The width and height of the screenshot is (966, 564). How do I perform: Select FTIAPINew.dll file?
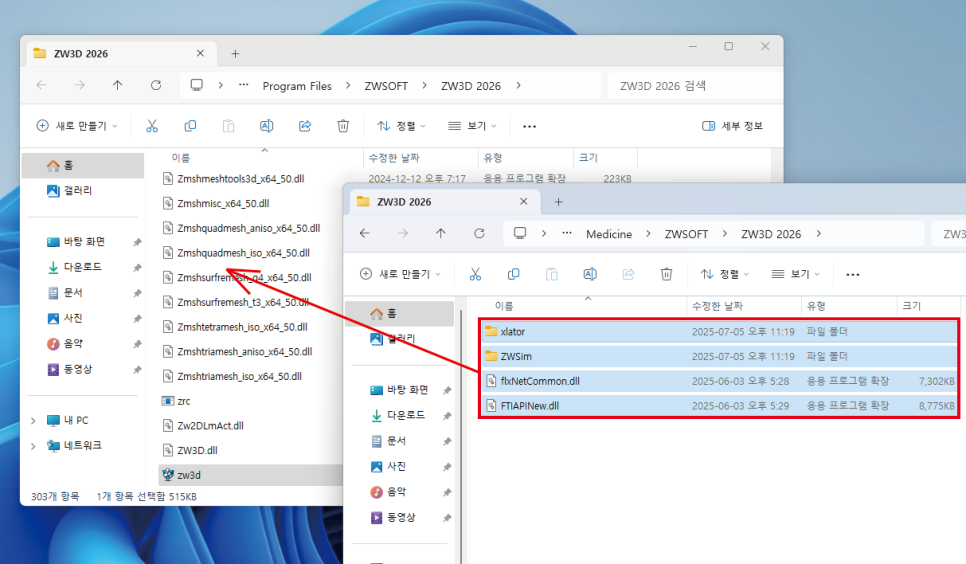[719, 406]
